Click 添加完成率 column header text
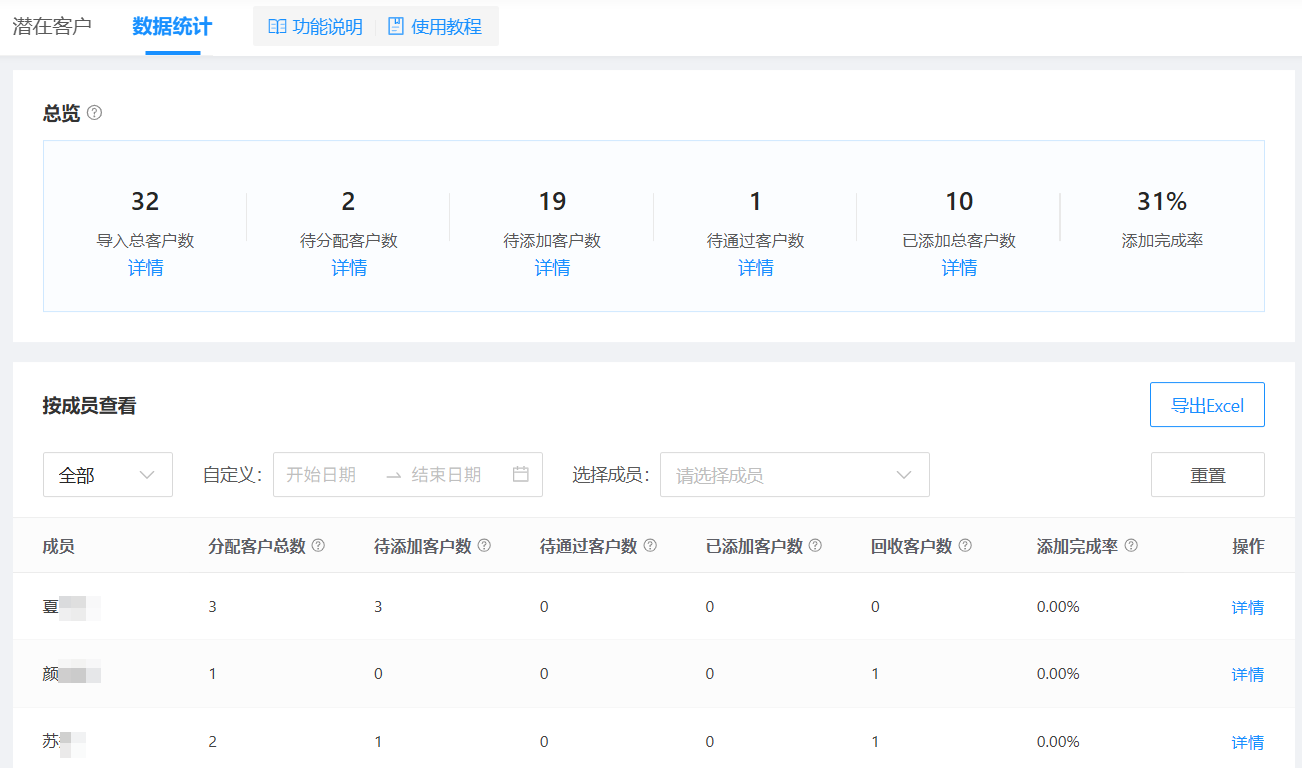 pyautogui.click(x=1077, y=546)
